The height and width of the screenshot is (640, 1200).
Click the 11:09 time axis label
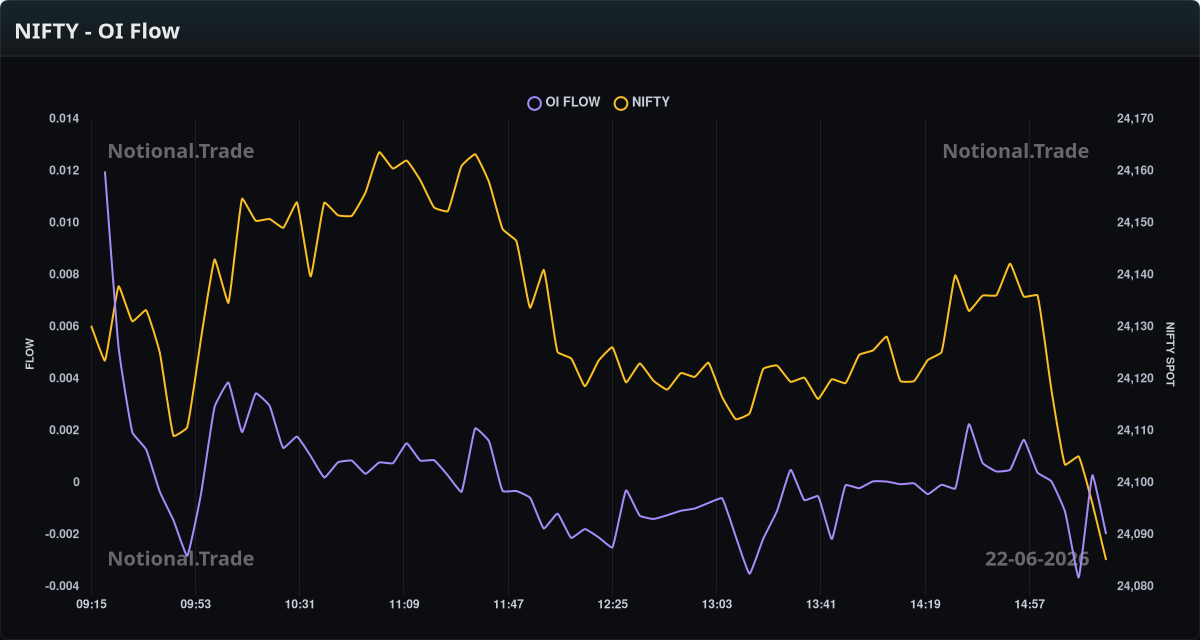[403, 604]
